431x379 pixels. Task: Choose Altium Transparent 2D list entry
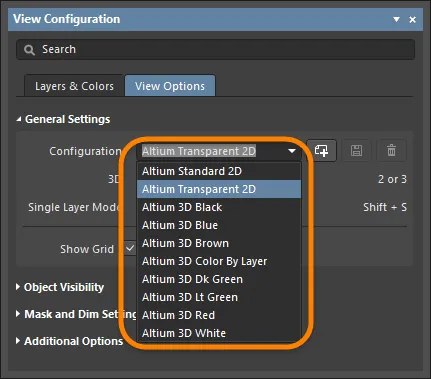pos(219,189)
